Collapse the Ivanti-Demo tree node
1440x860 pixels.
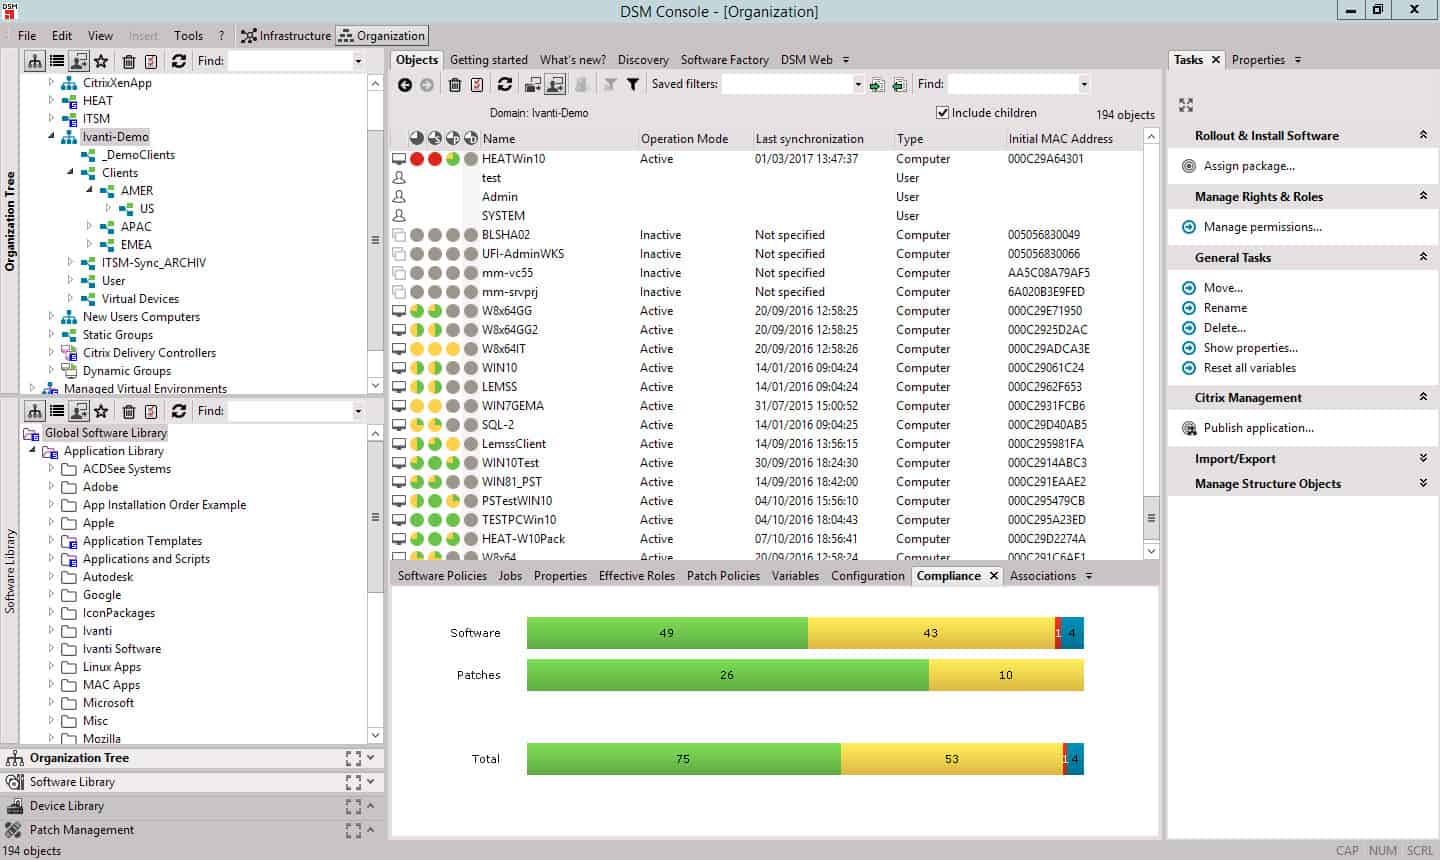coord(52,137)
